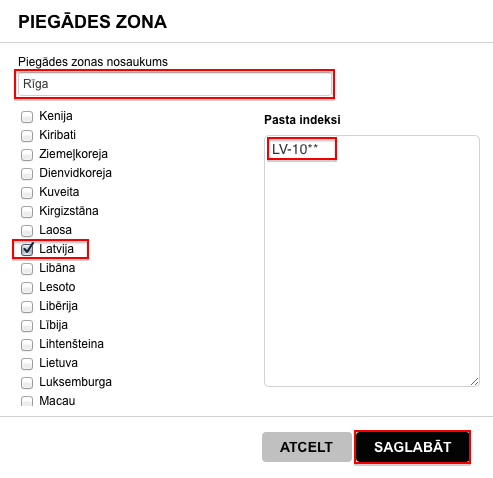Click the ATCELT cancel button

click(307, 447)
